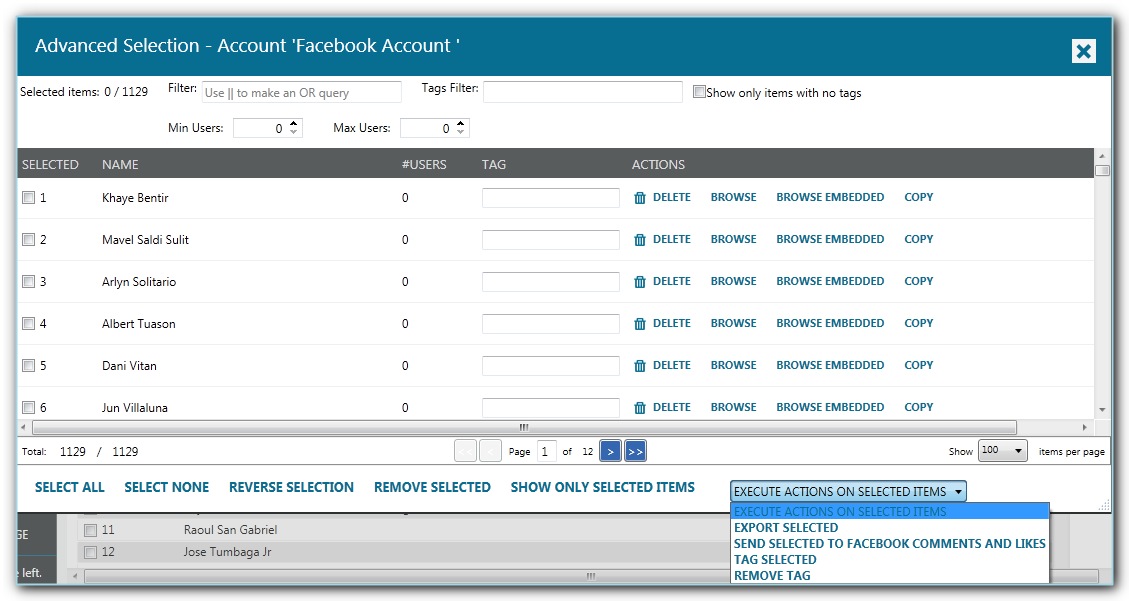Go to the previous page button
Image resolution: width=1129 pixels, height=601 pixels.
[x=490, y=451]
